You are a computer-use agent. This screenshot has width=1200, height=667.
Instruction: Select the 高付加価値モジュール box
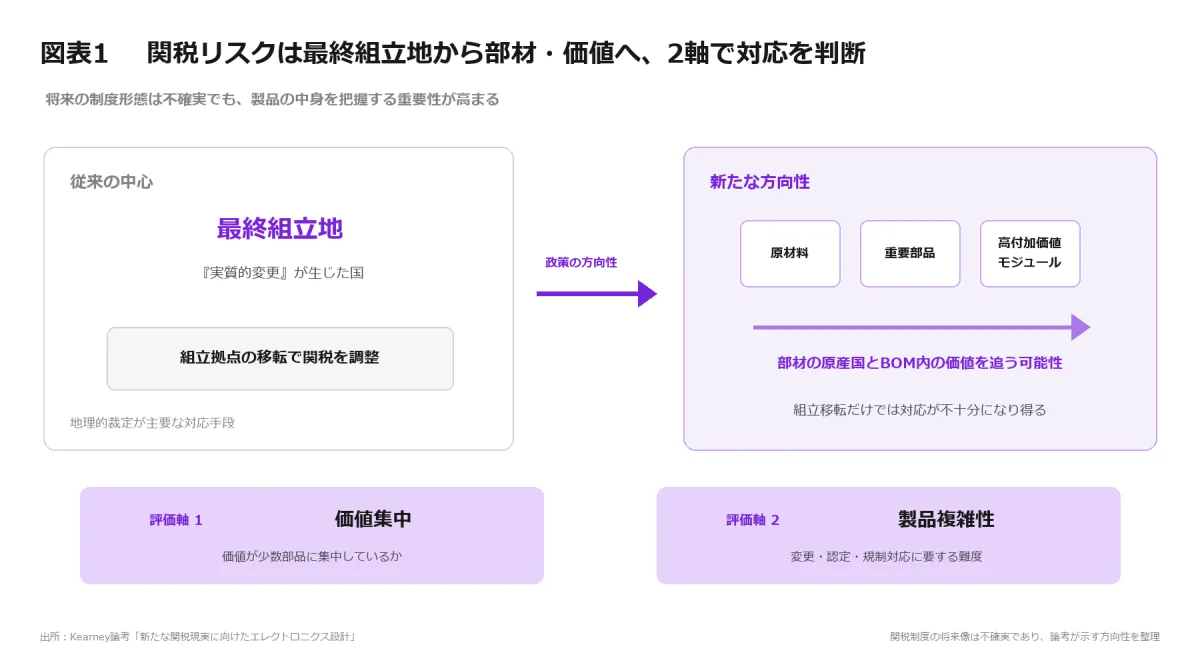point(1030,254)
